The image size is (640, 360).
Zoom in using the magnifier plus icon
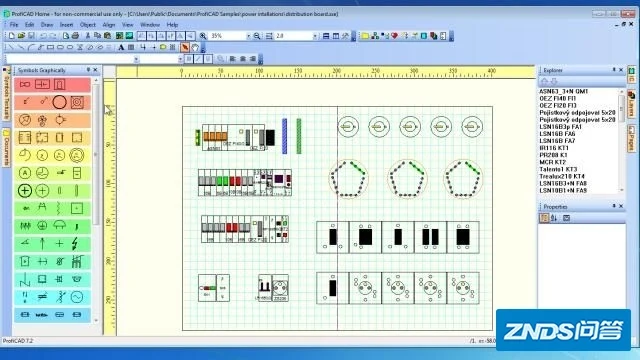(x=203, y=36)
